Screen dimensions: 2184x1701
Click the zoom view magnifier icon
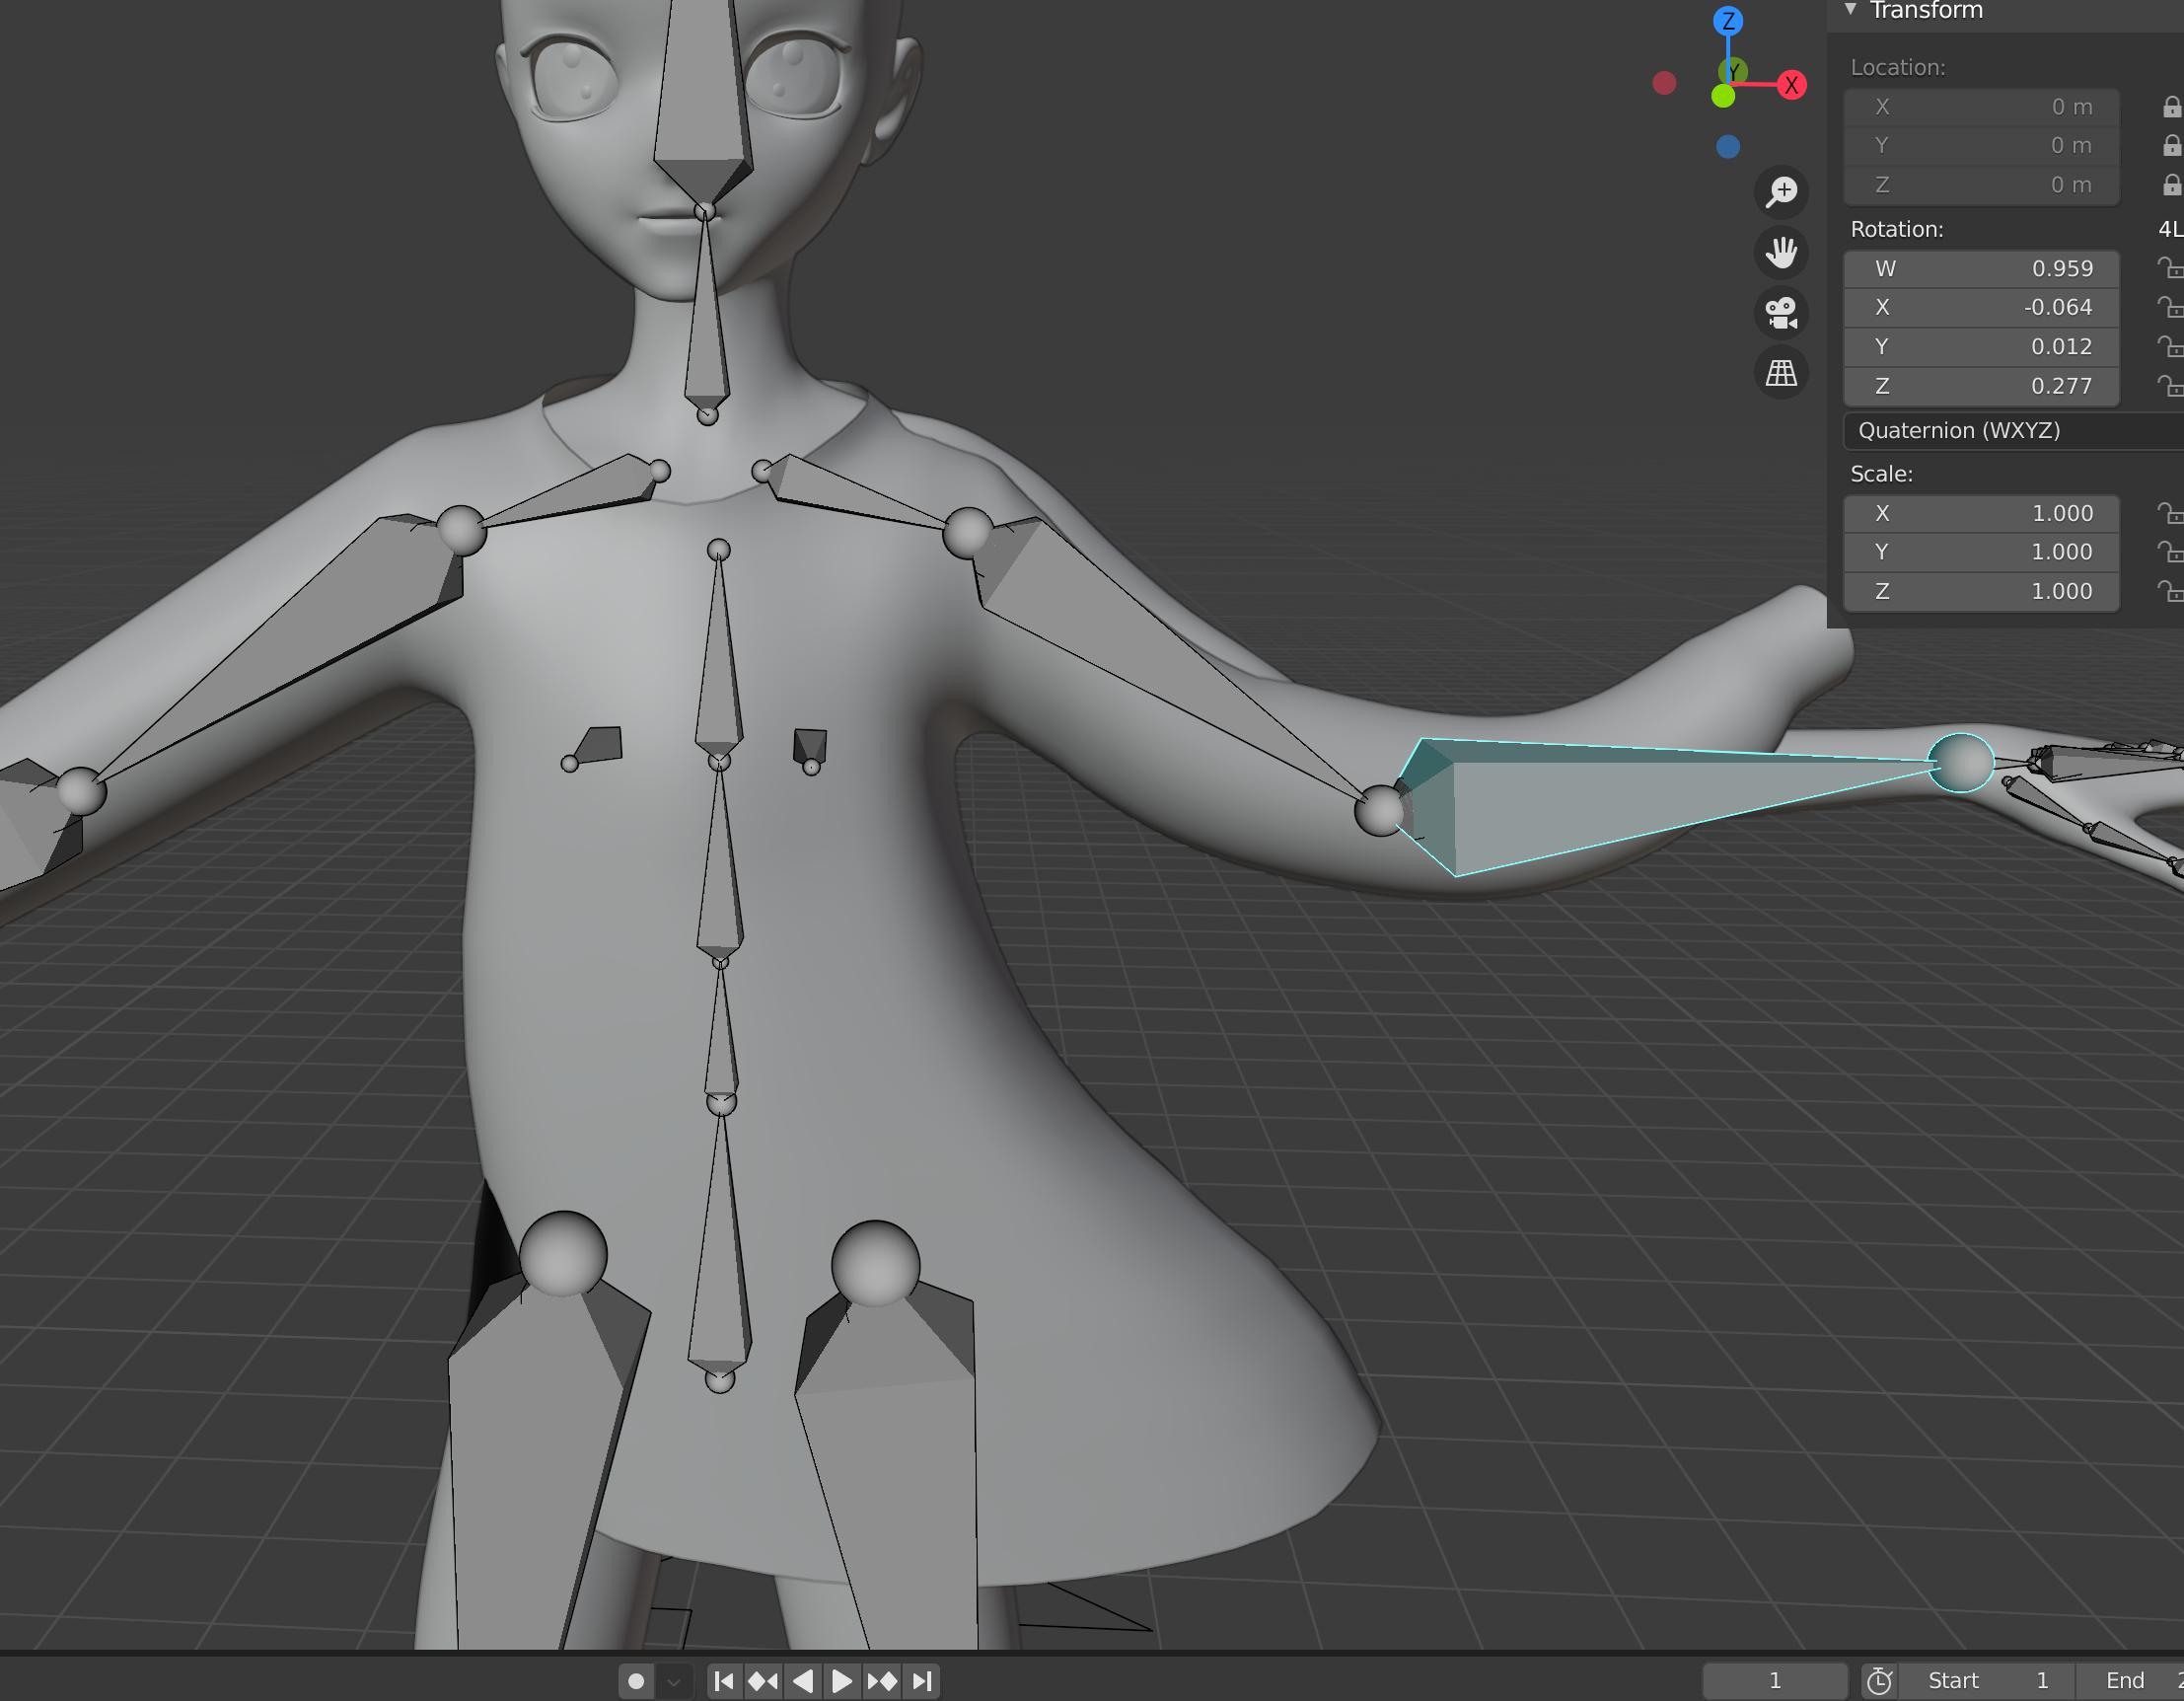tap(1781, 191)
